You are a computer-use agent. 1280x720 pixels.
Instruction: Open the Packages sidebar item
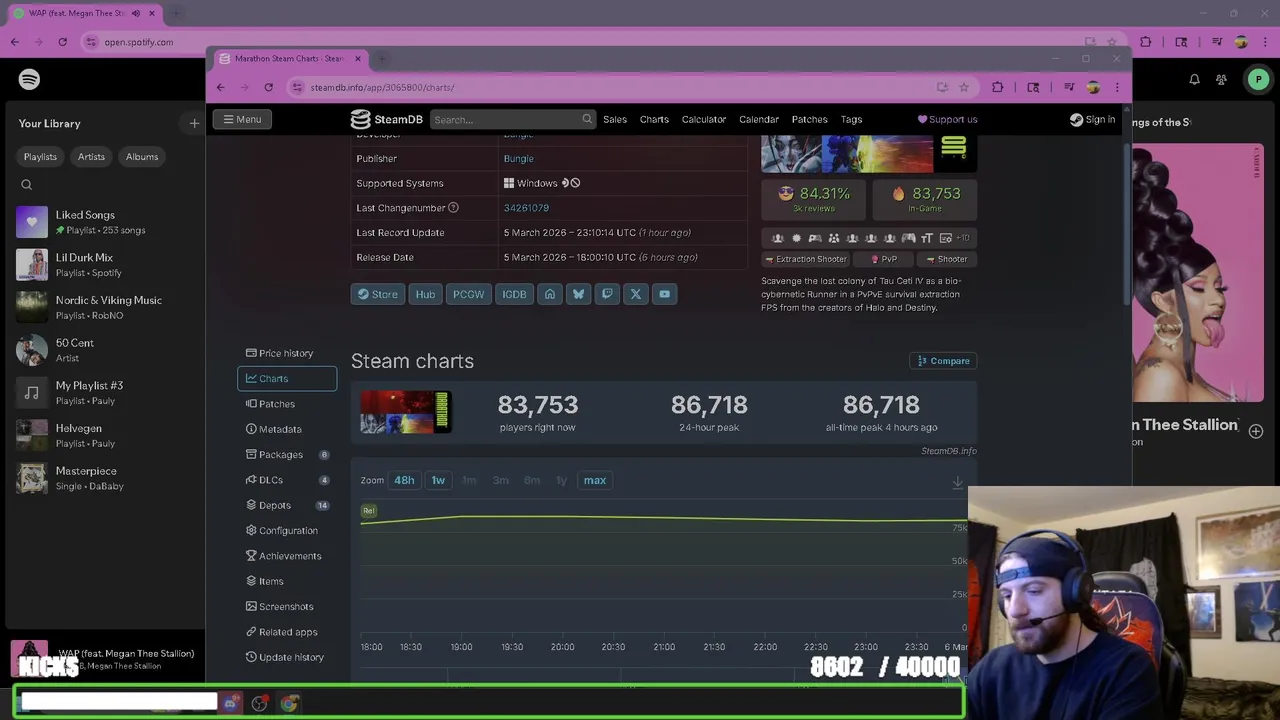tap(287, 454)
